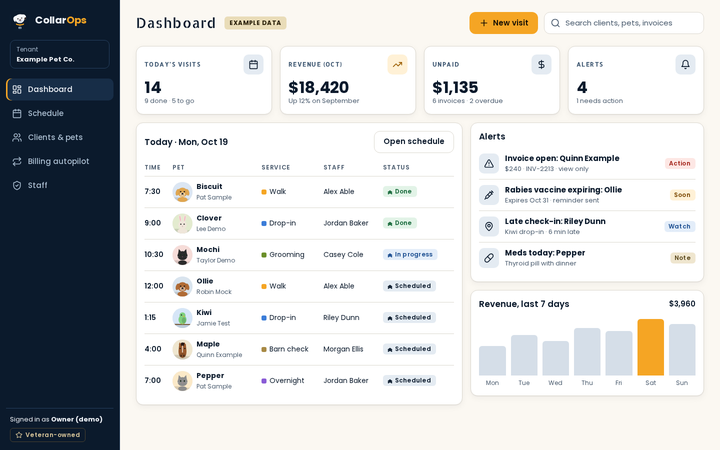The height and width of the screenshot is (450, 720).
Task: Click the Watch tag on late check-in
Action: click(679, 226)
